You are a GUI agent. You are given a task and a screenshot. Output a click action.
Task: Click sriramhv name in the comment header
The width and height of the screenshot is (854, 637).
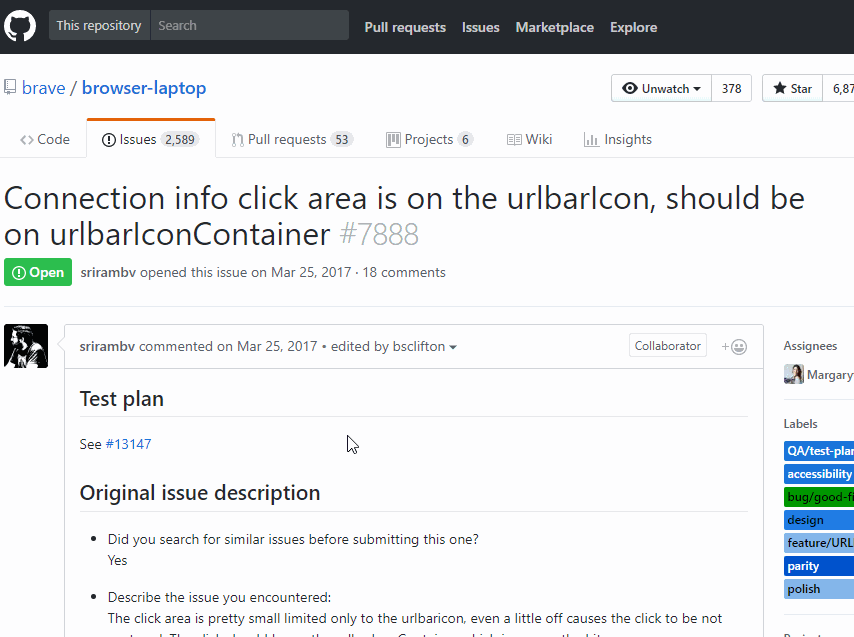pyautogui.click(x=107, y=346)
